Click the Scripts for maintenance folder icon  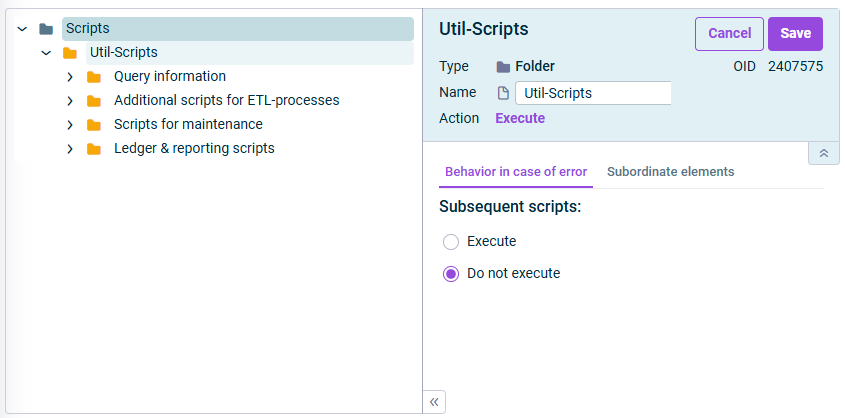pos(94,125)
